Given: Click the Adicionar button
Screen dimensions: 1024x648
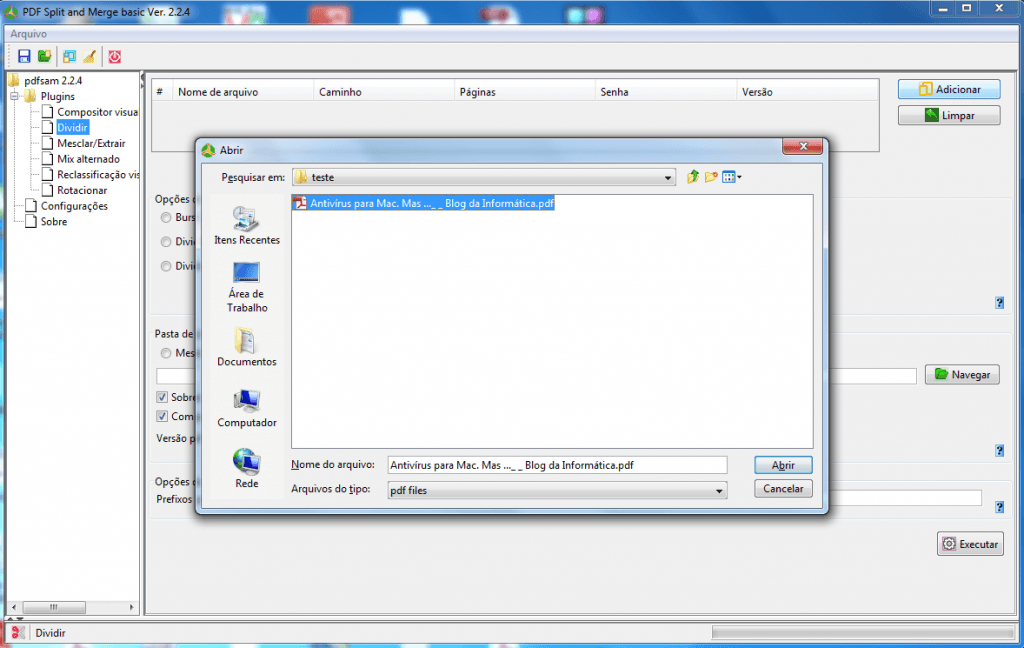Looking at the screenshot, I should (949, 89).
